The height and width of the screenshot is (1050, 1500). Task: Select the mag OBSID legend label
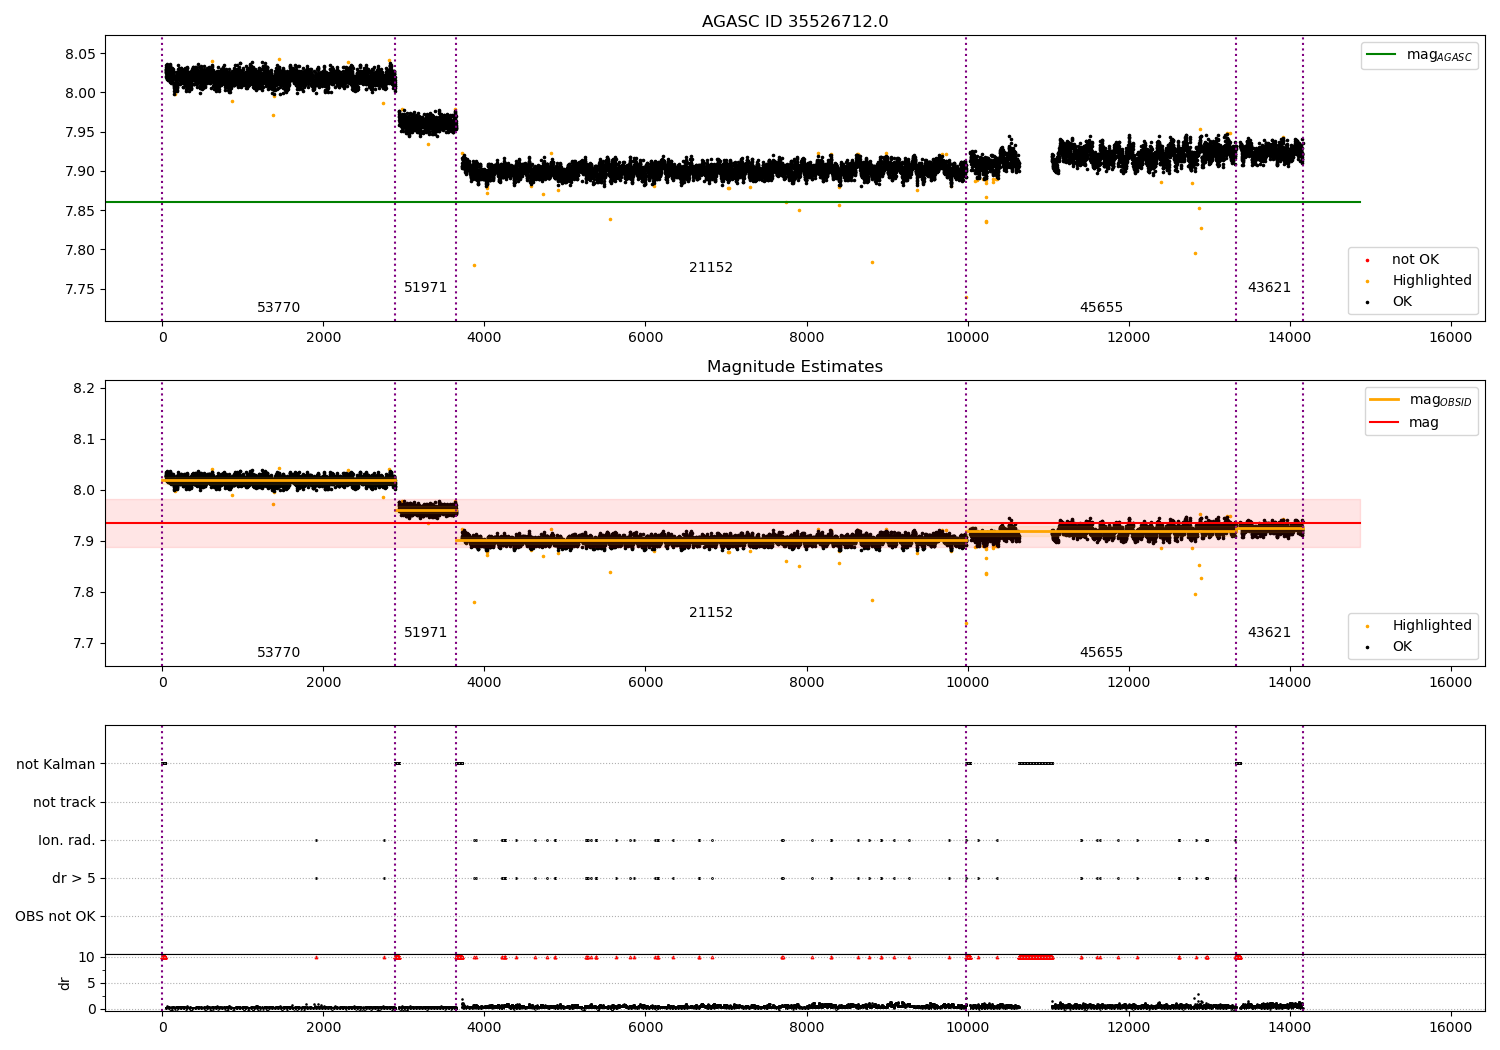1441,400
